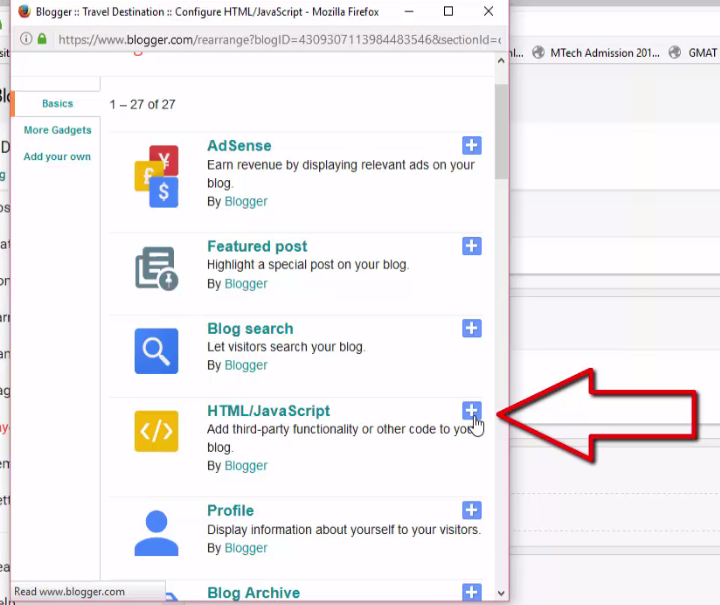The width and height of the screenshot is (720, 605).
Task: Open the AdSense gadget title link
Action: (239, 146)
